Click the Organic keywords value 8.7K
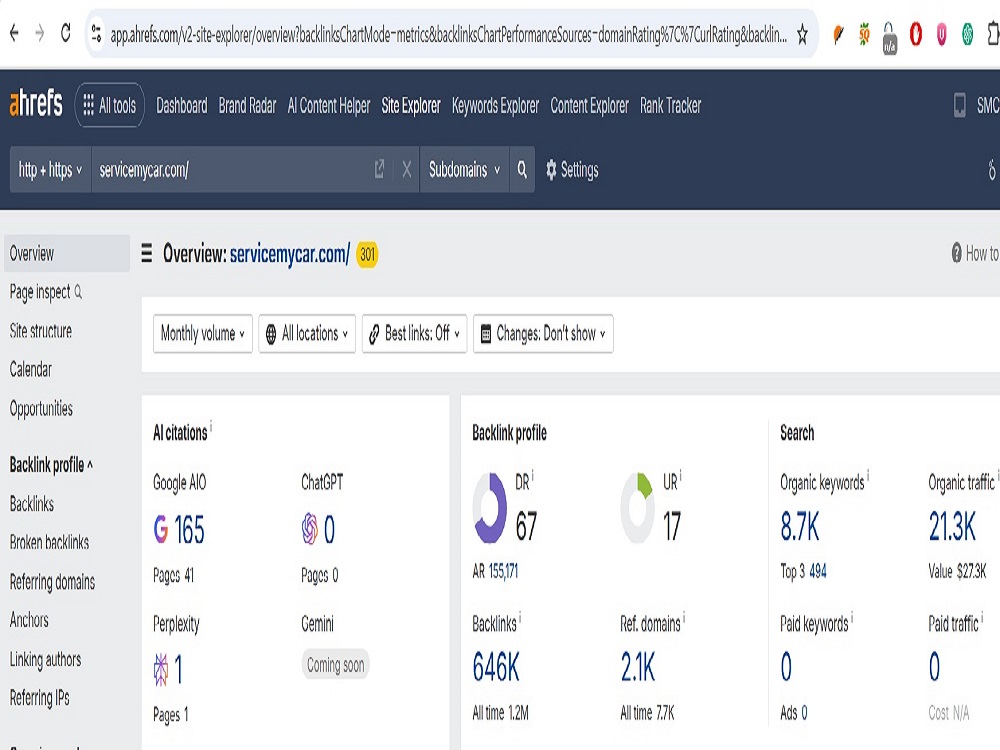Screen dimensions: 1000x750 tap(800, 527)
